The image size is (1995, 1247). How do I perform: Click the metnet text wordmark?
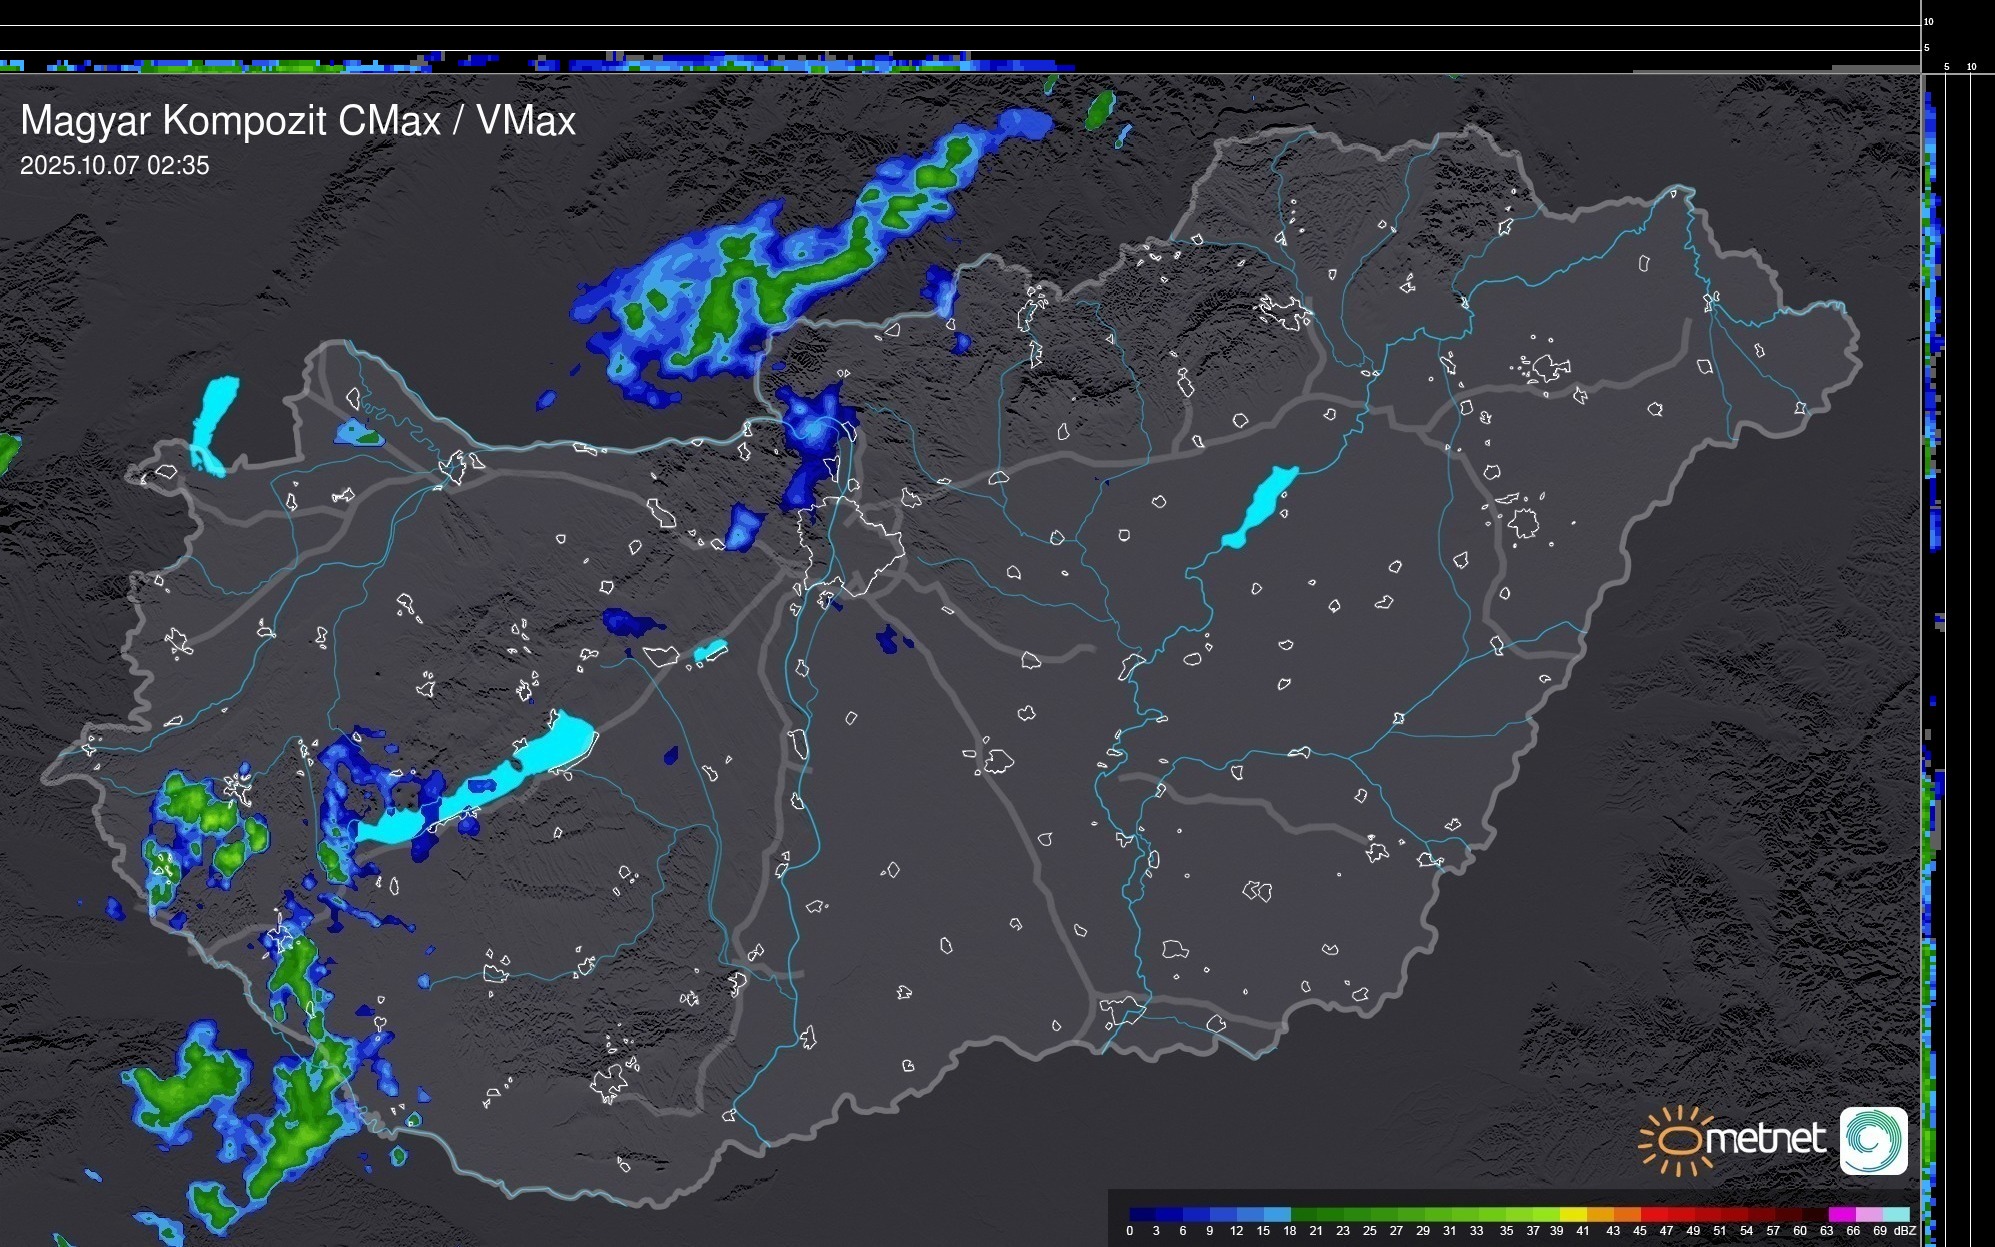coord(1765,1139)
